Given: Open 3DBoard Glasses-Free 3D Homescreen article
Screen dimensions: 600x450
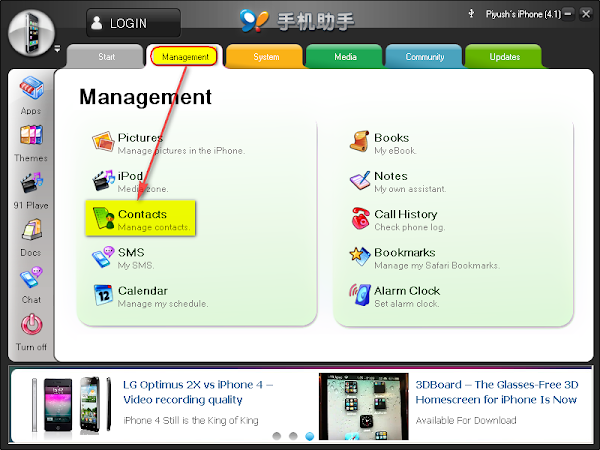Looking at the screenshot, I should pos(497,392).
